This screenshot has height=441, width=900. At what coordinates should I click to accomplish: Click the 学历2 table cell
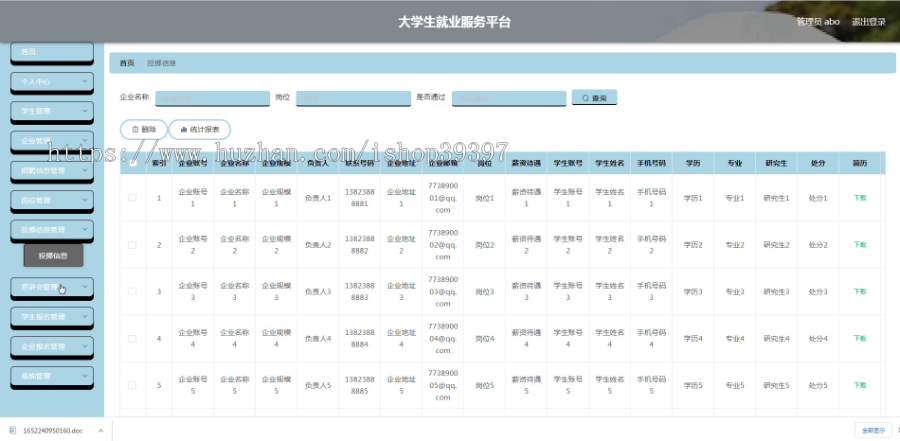(x=693, y=245)
